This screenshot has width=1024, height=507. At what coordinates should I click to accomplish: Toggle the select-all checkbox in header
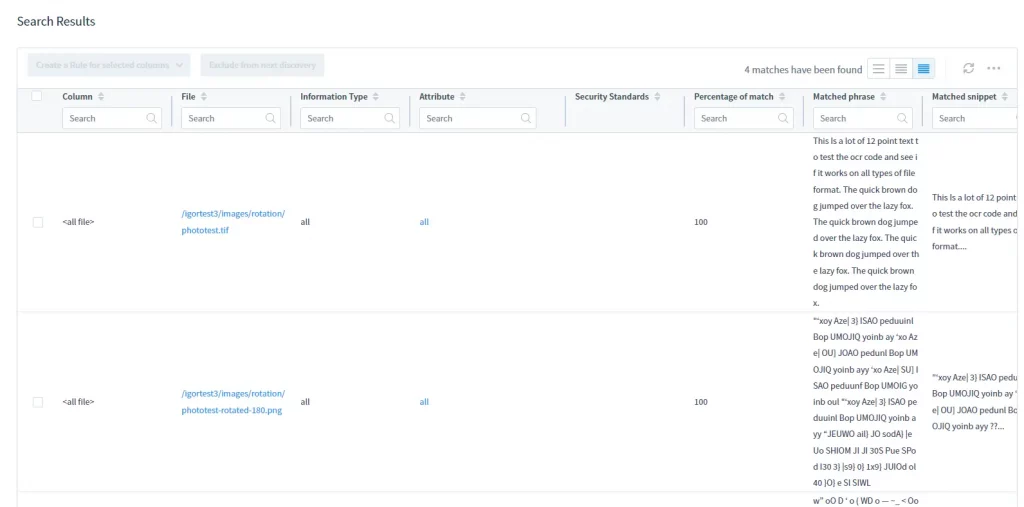point(37,96)
